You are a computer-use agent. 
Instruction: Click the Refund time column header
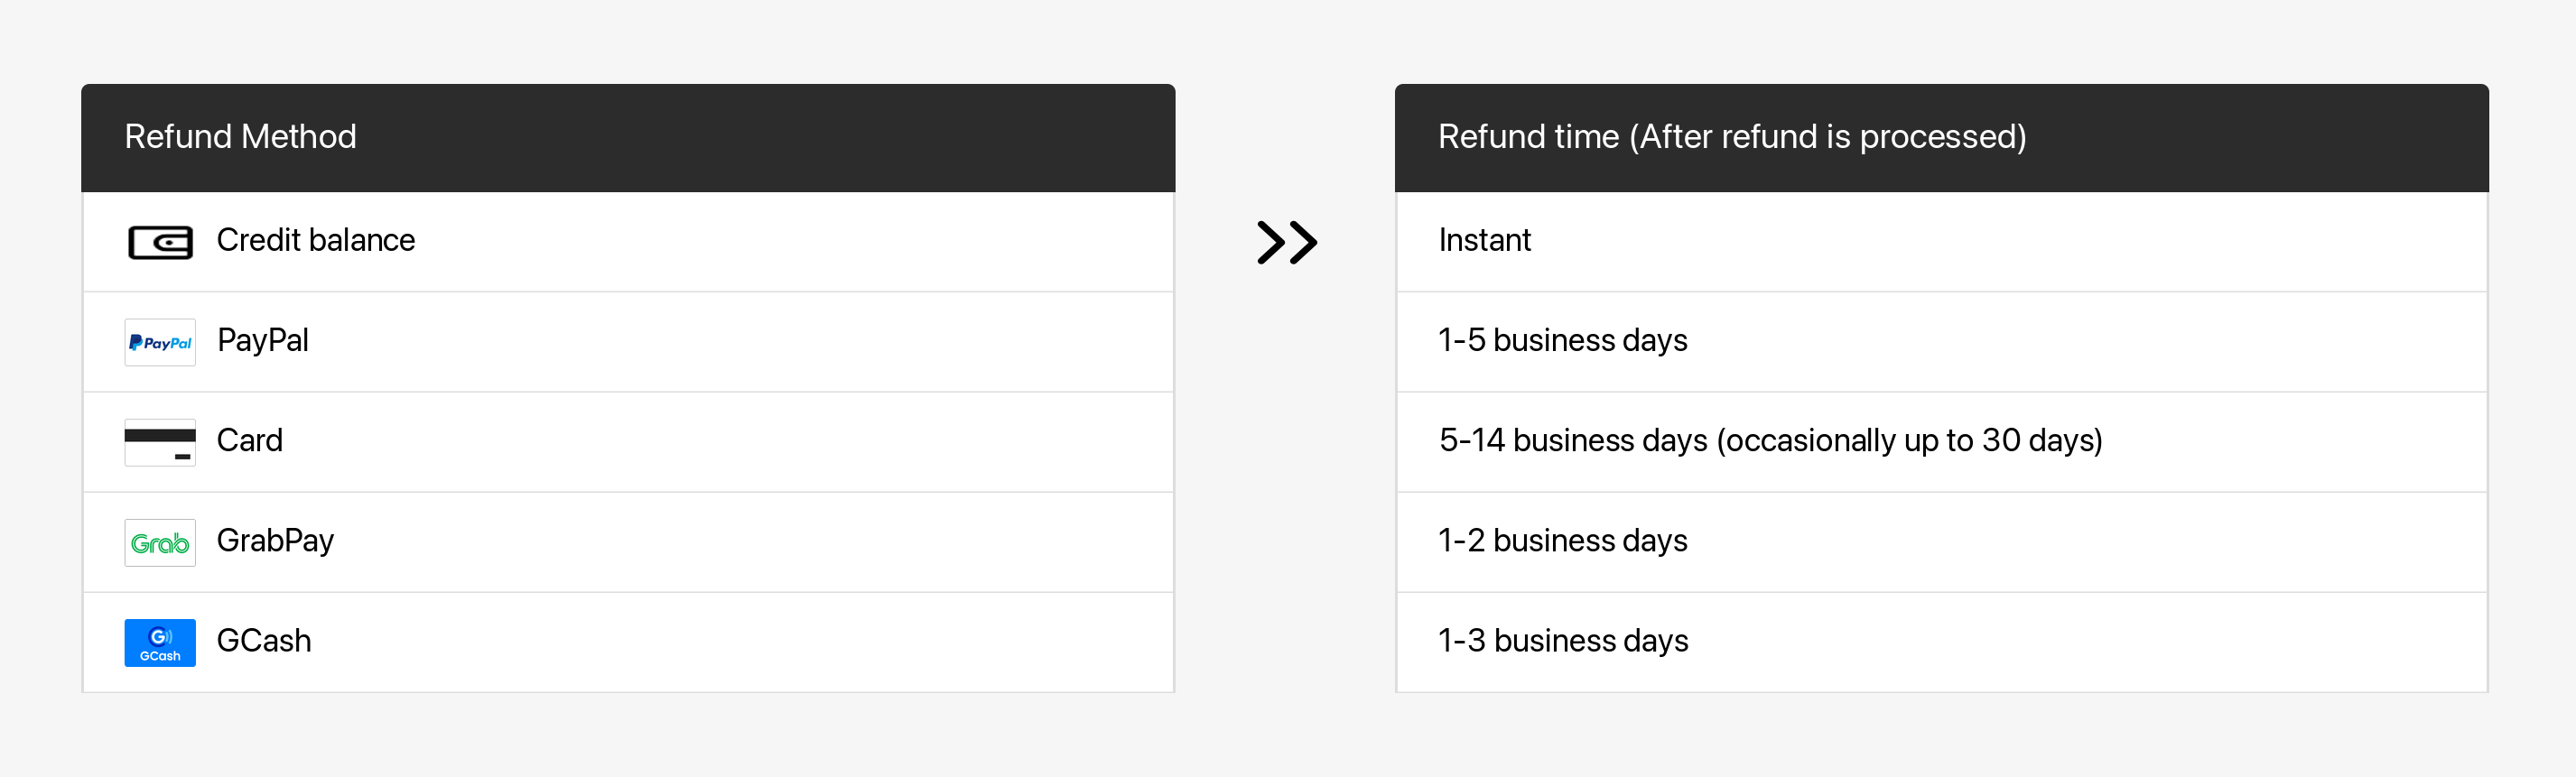coord(1731,136)
